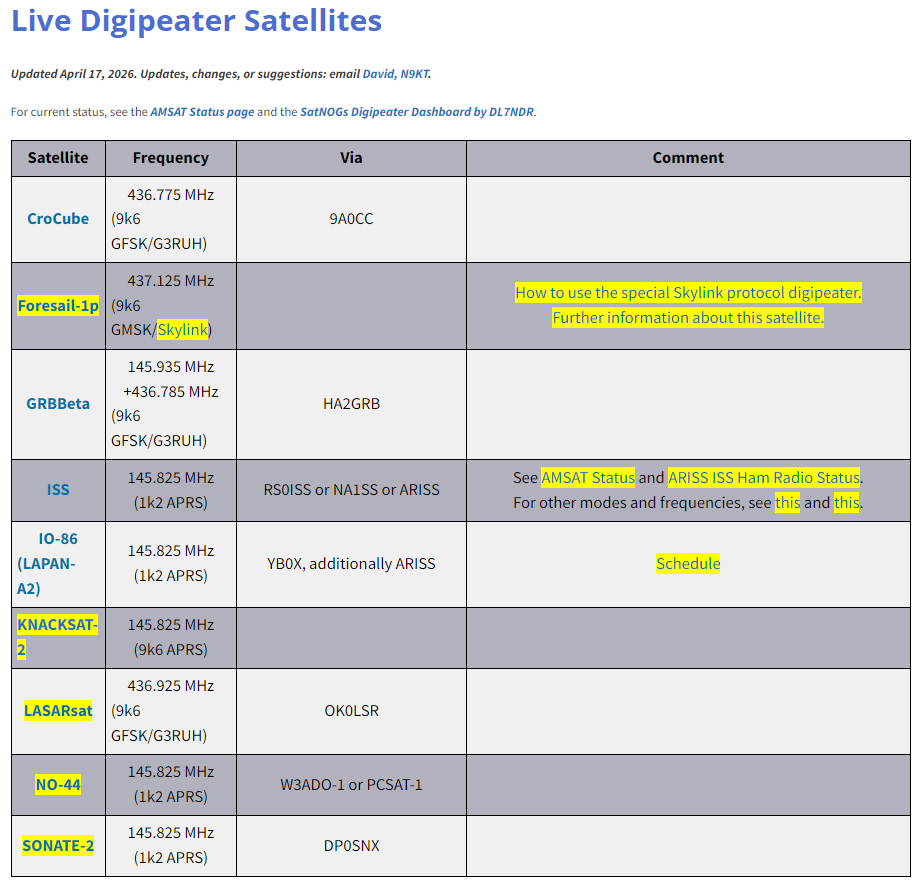
Task: Click 145.825 MHz in the NO-44 row
Action: [x=171, y=772]
